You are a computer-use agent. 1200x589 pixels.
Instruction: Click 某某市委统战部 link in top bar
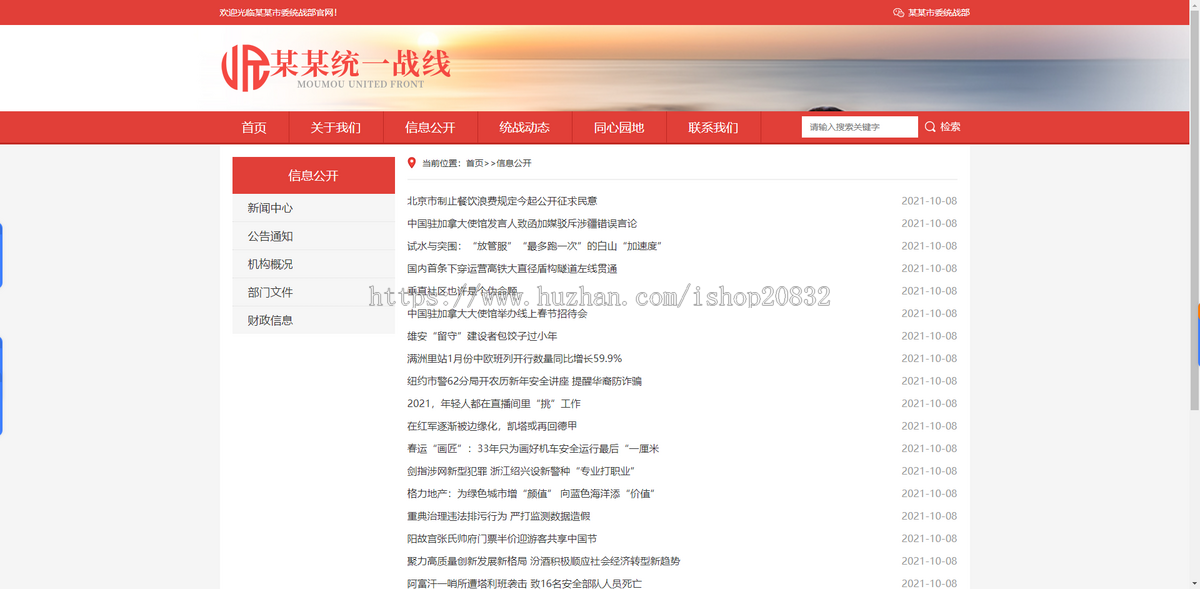pos(939,13)
